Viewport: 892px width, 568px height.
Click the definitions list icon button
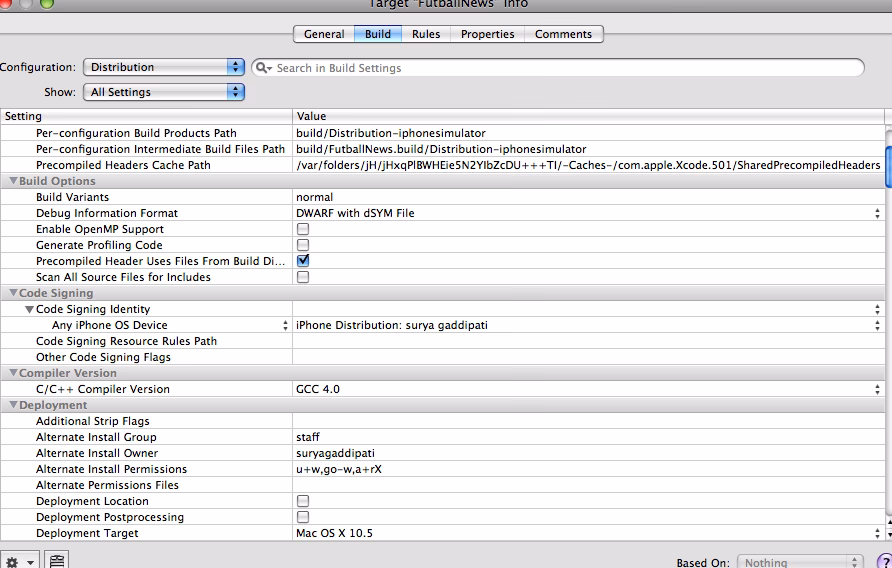click(56, 561)
